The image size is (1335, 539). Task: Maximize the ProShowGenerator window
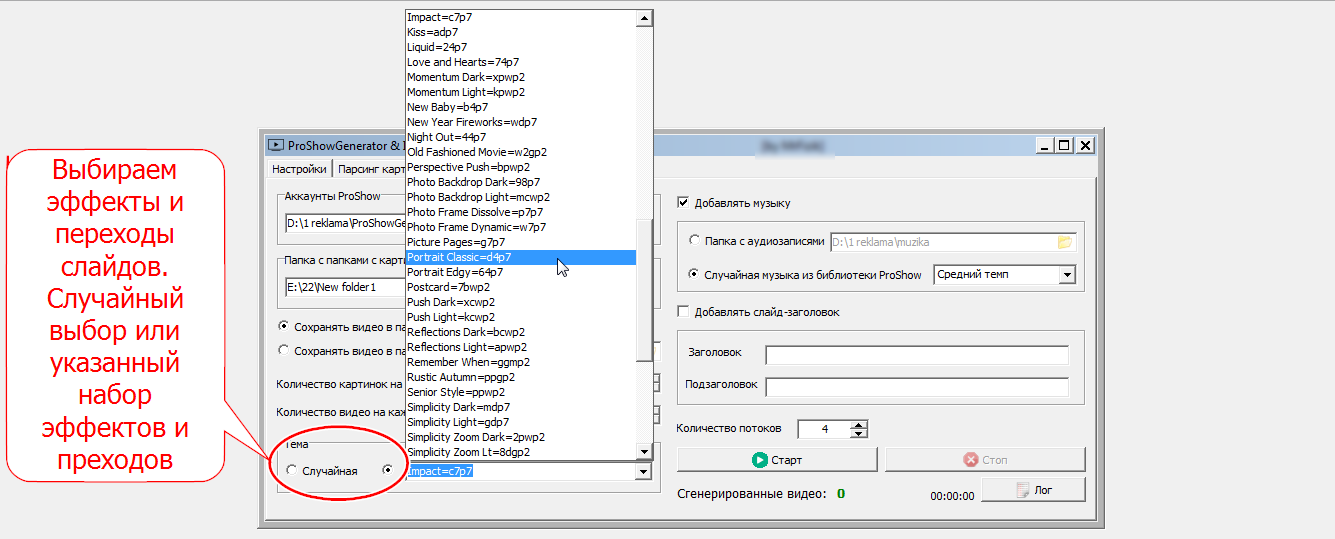tap(1063, 145)
